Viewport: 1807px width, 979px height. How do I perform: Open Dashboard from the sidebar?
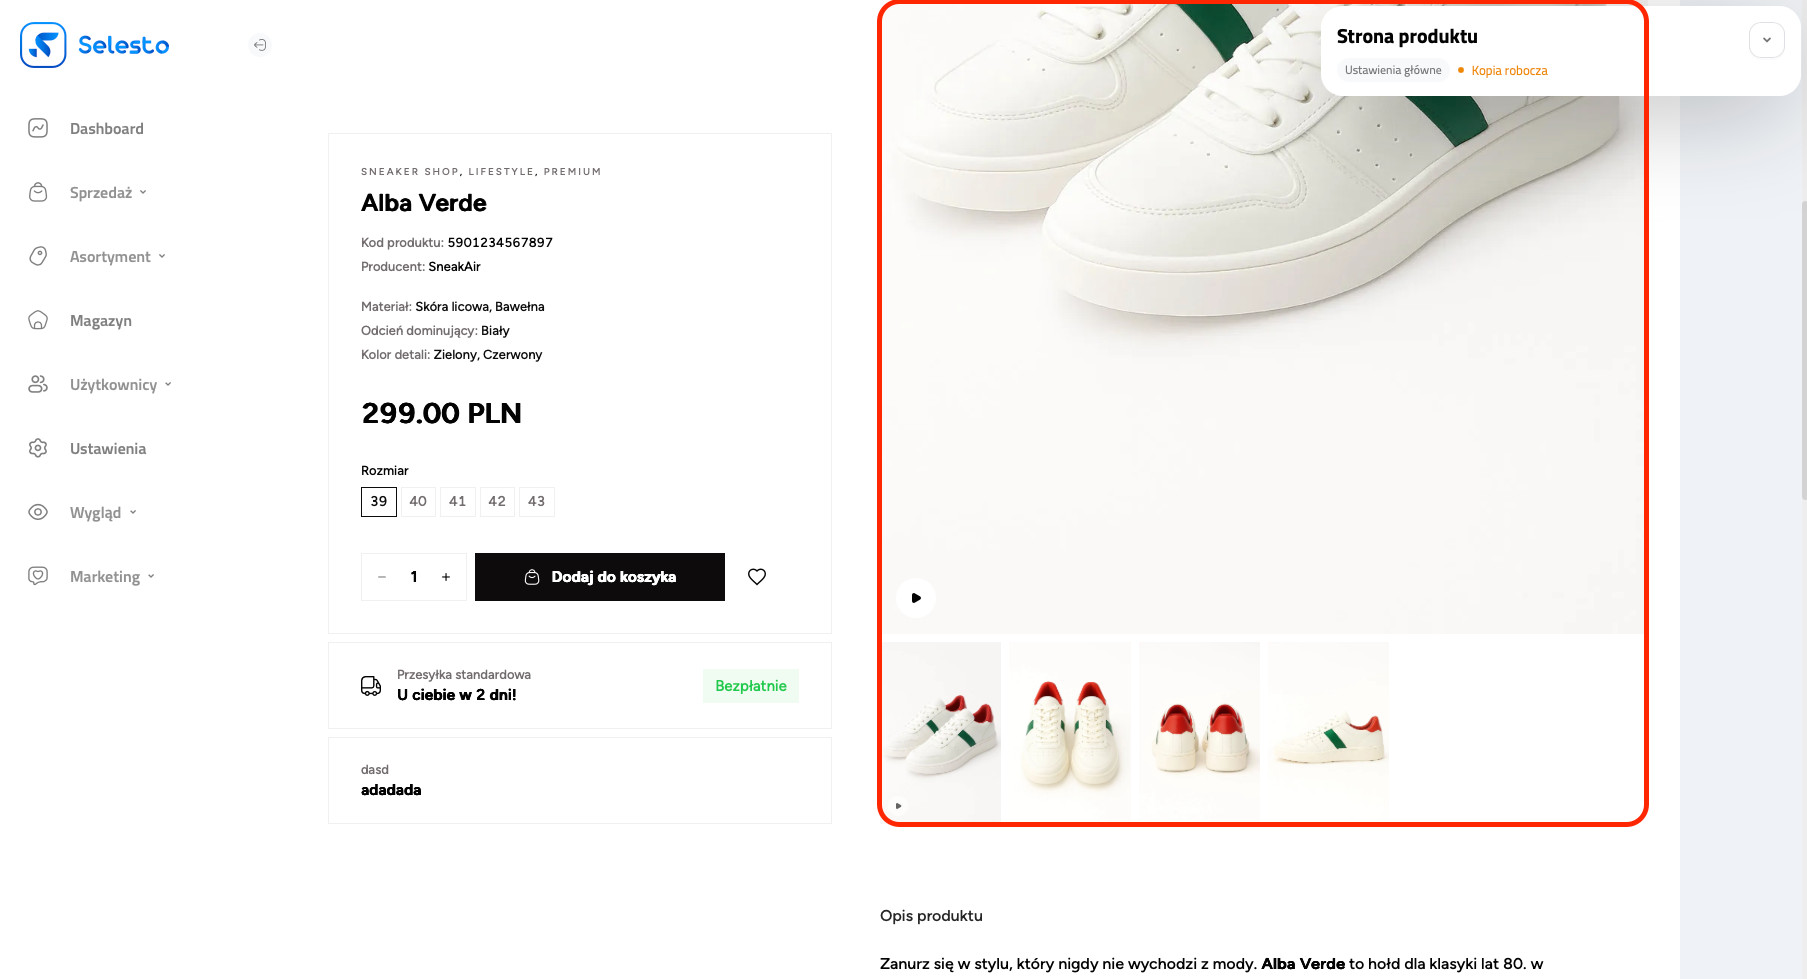point(106,129)
